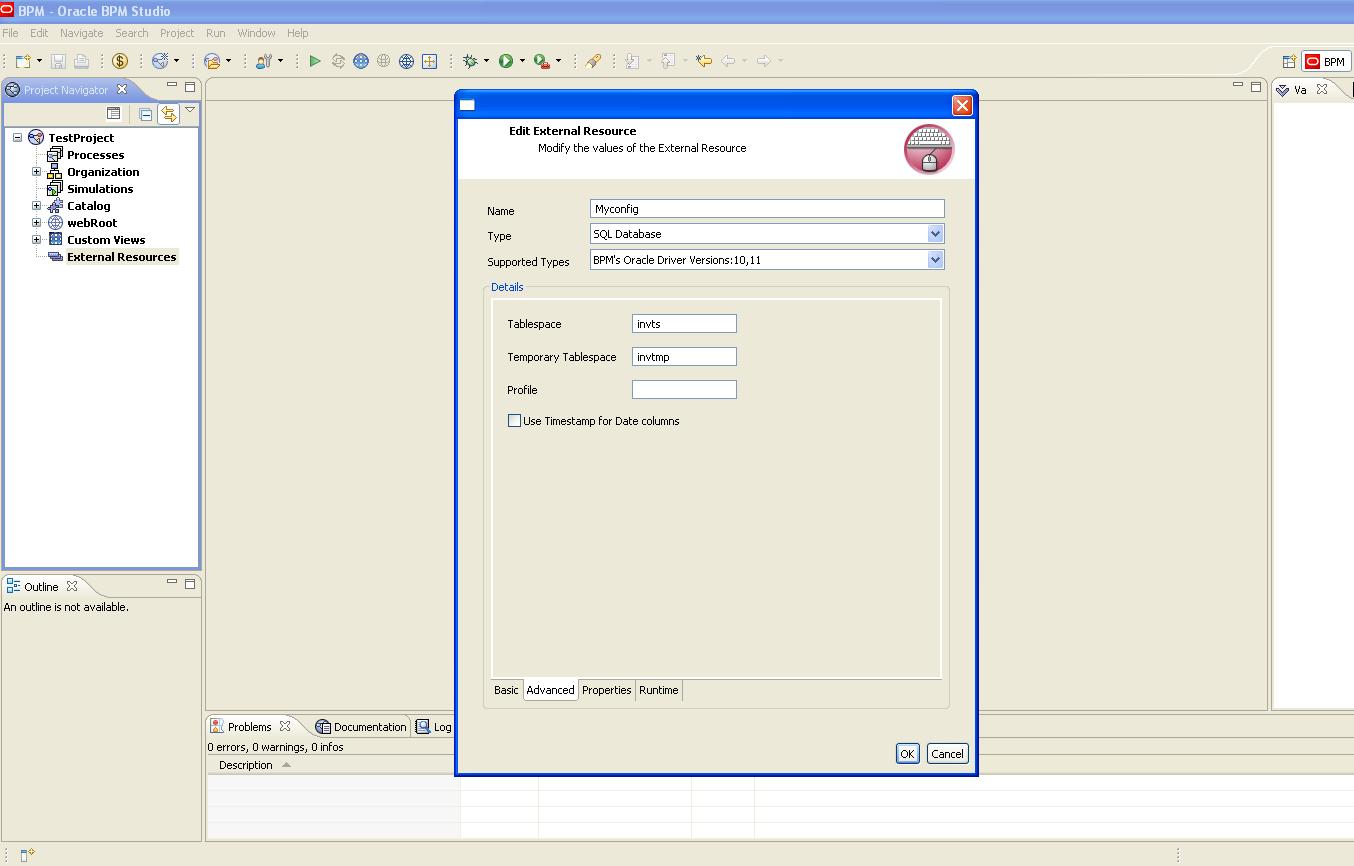
Task: Enable Use Timestamp for Date columns
Action: pyautogui.click(x=515, y=420)
